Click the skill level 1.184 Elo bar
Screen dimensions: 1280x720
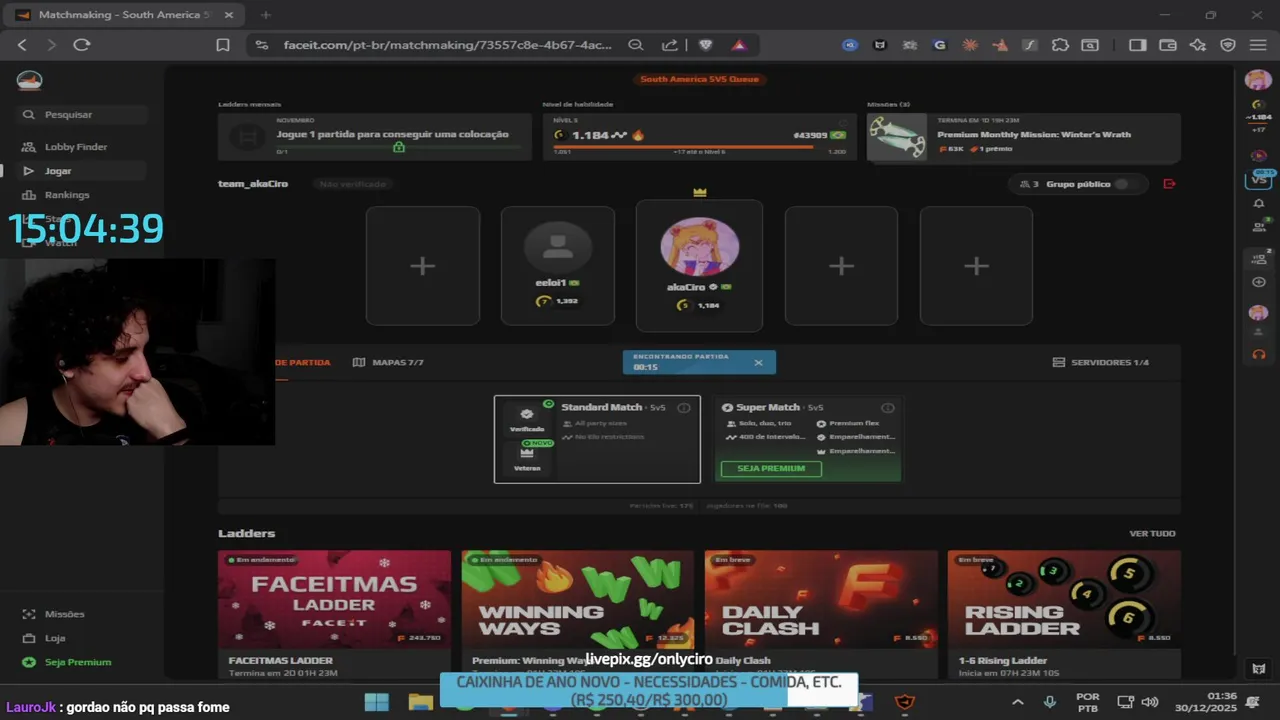699,137
